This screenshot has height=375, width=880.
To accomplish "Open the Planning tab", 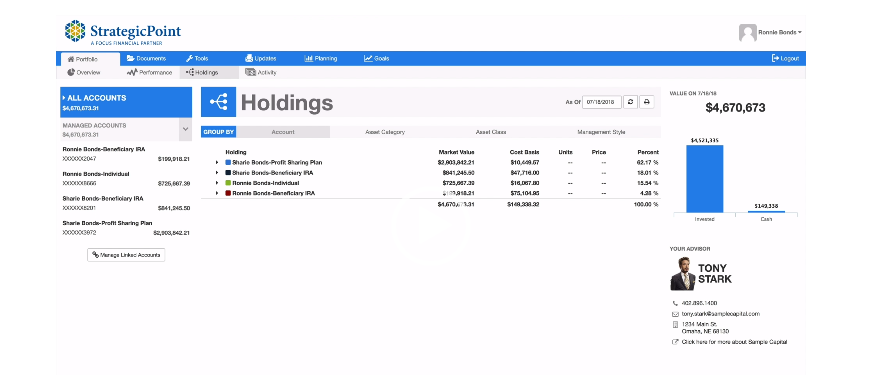I will click(321, 58).
